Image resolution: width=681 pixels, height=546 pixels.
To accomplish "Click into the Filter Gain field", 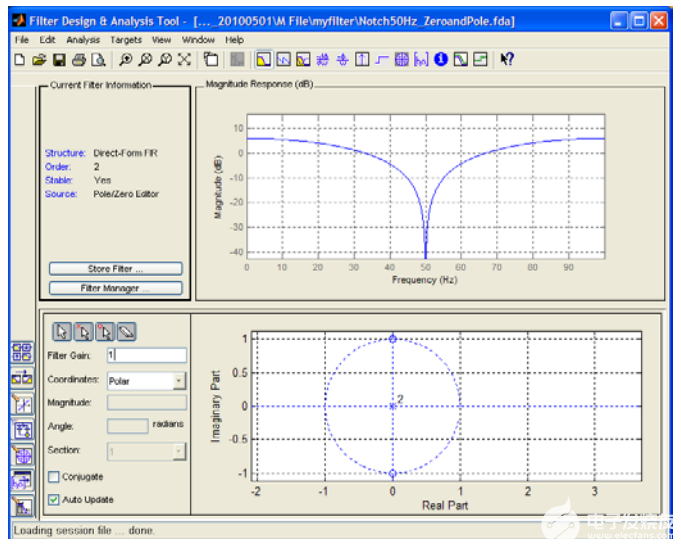I will pos(146,355).
